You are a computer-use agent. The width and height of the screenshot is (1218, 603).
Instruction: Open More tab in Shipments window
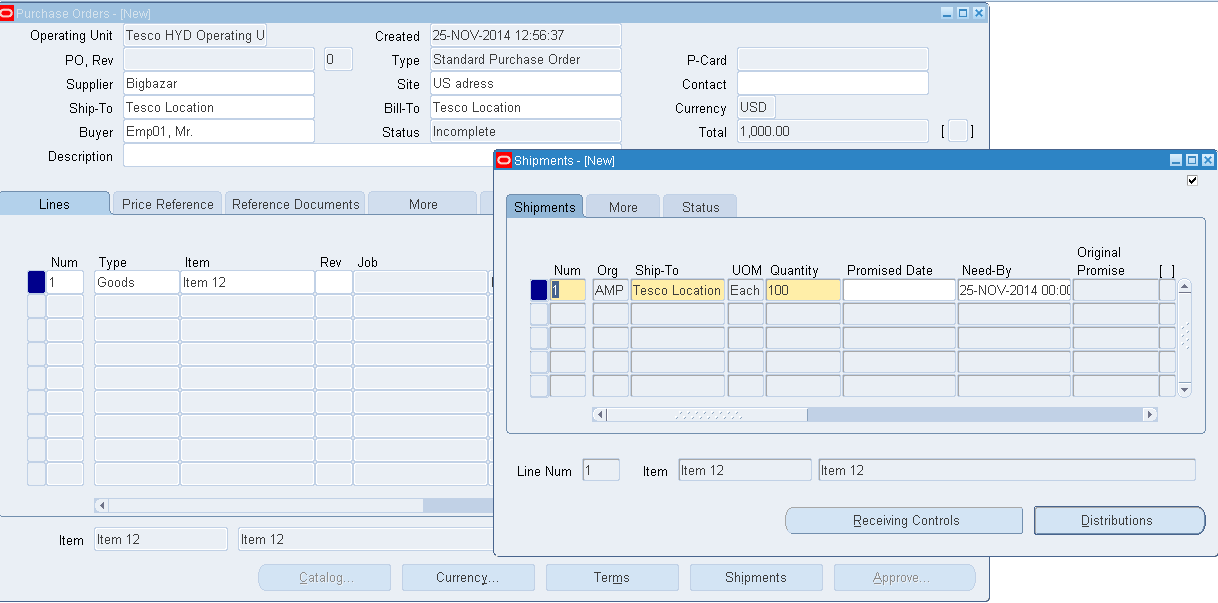623,206
